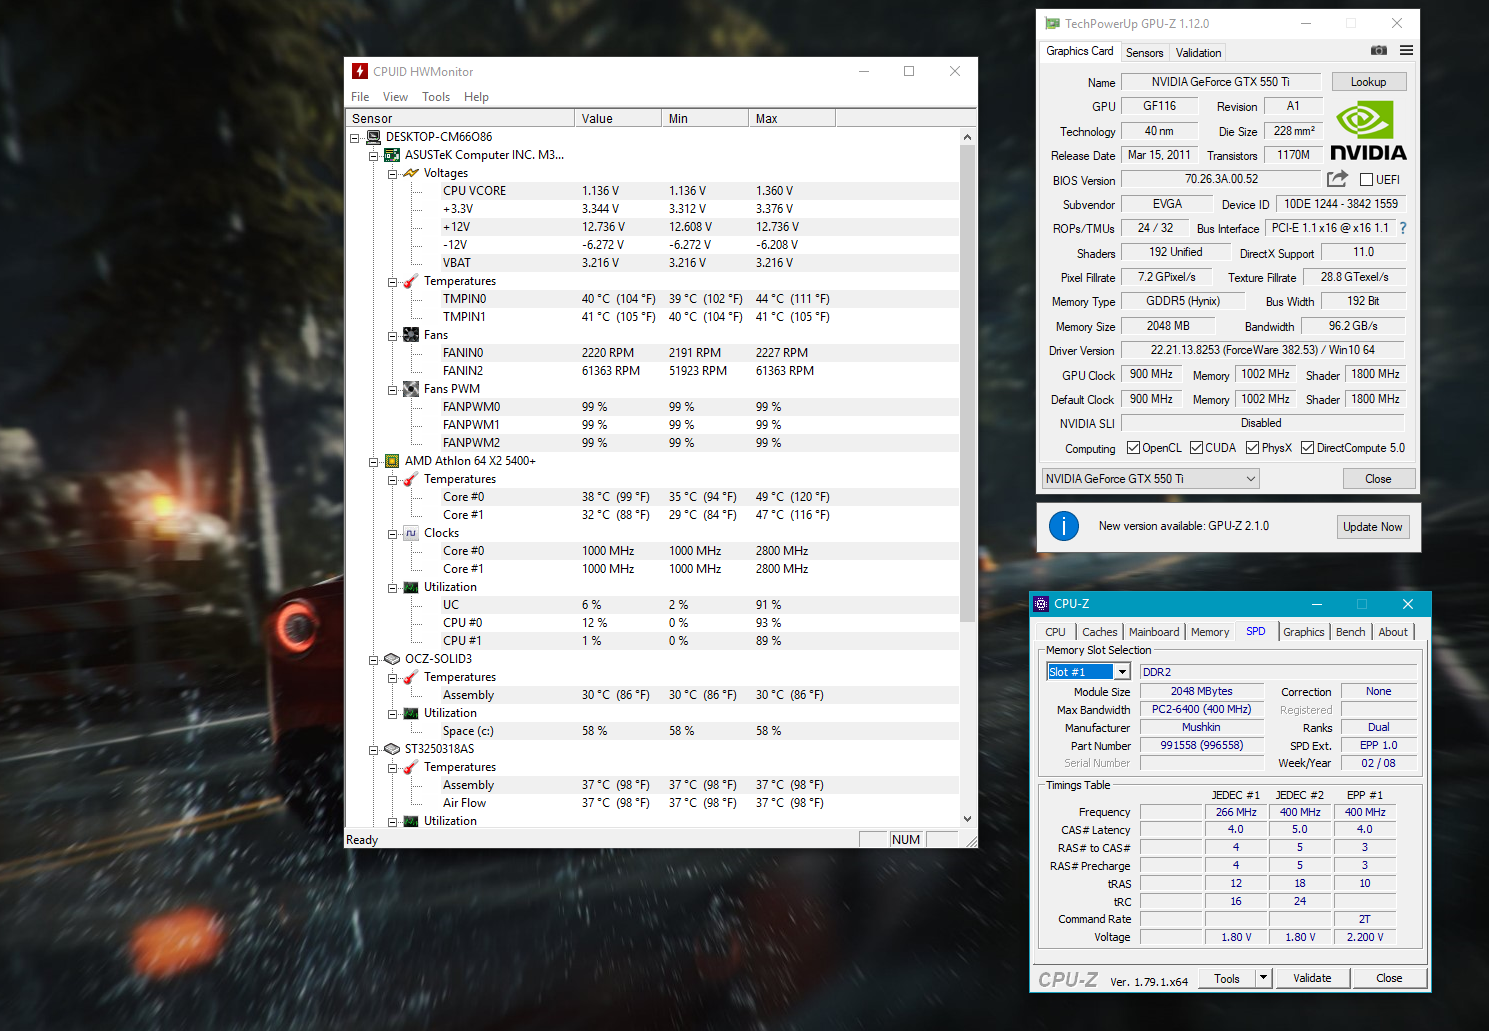Viewport: 1489px width, 1031px height.
Task: Open the GPU selection dropdown in GPU-Z
Action: (x=1150, y=479)
